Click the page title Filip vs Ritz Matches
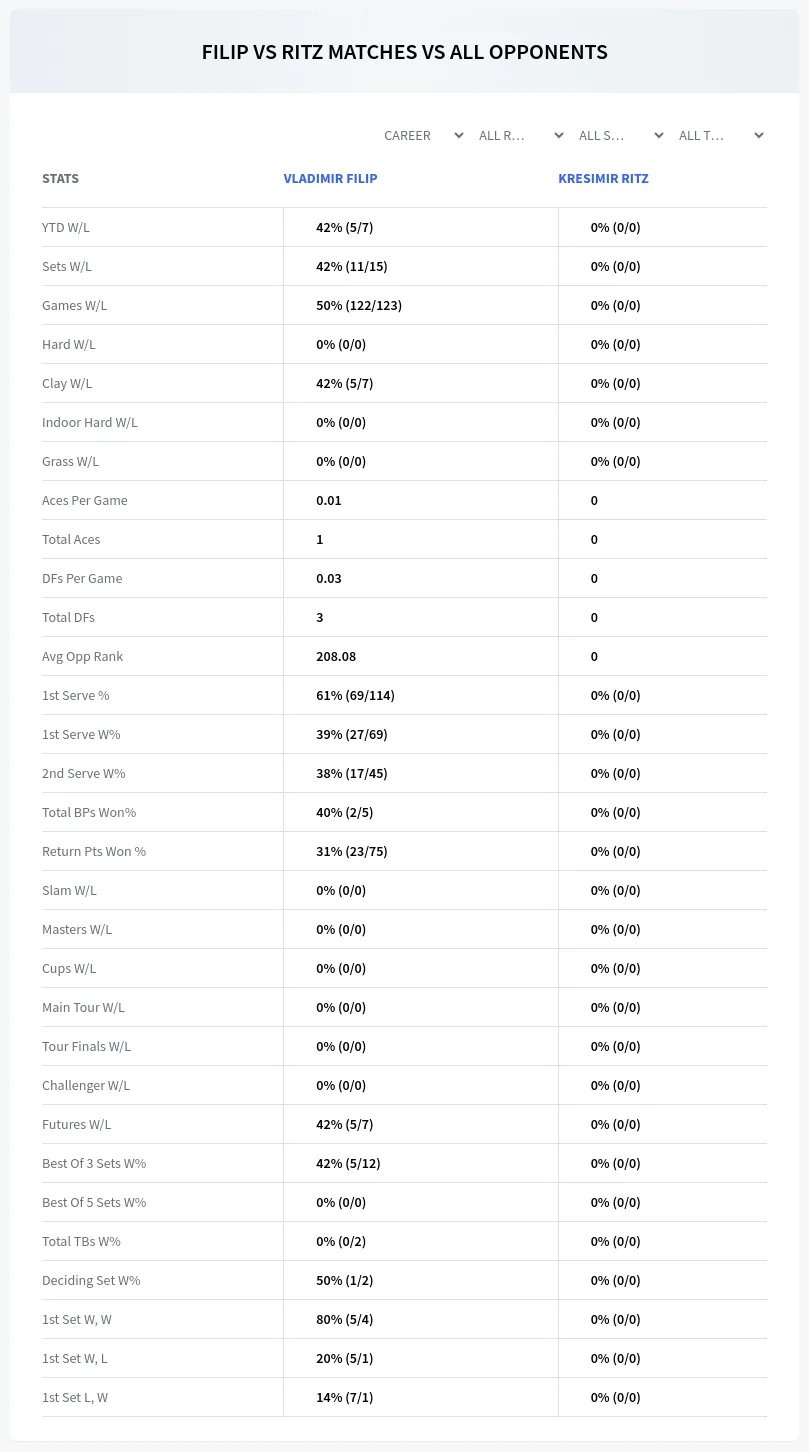Image resolution: width=809 pixels, height=1452 pixels. click(405, 52)
